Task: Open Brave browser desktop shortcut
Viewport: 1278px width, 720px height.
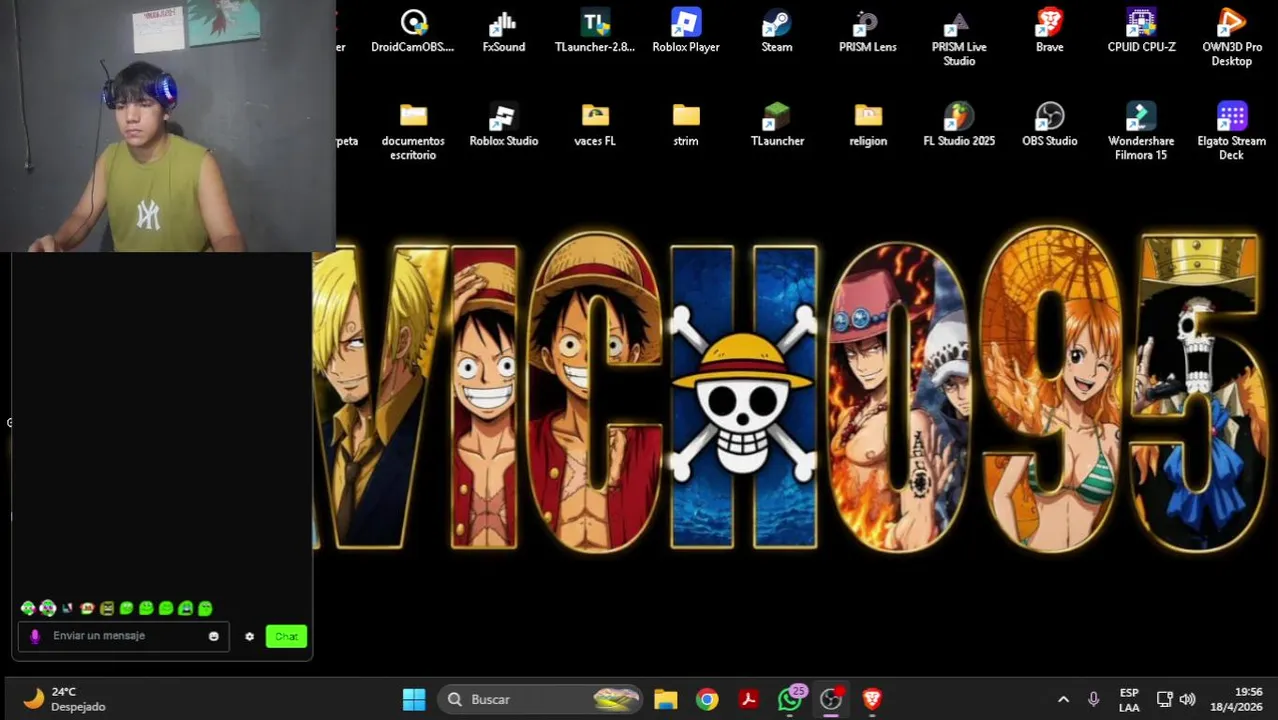Action: click(1049, 31)
